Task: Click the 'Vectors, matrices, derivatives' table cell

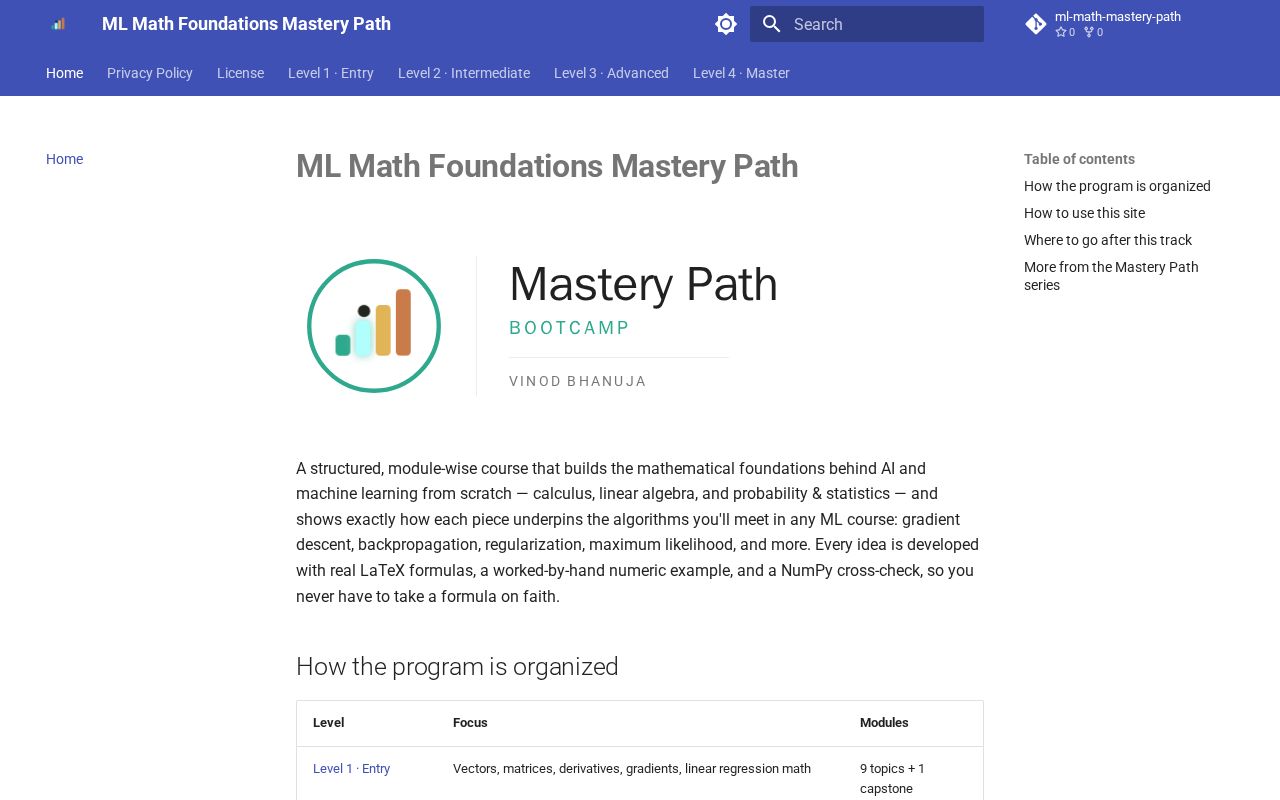Action: [x=632, y=769]
